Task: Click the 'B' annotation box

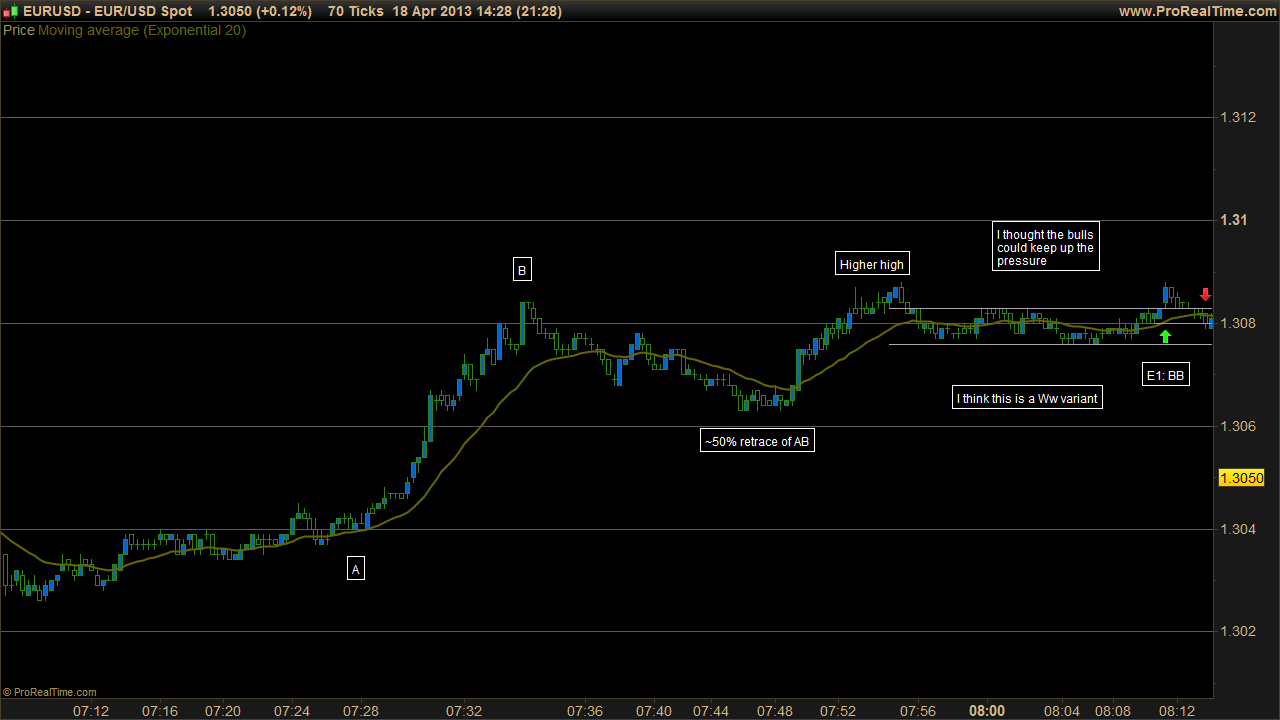Action: click(522, 269)
